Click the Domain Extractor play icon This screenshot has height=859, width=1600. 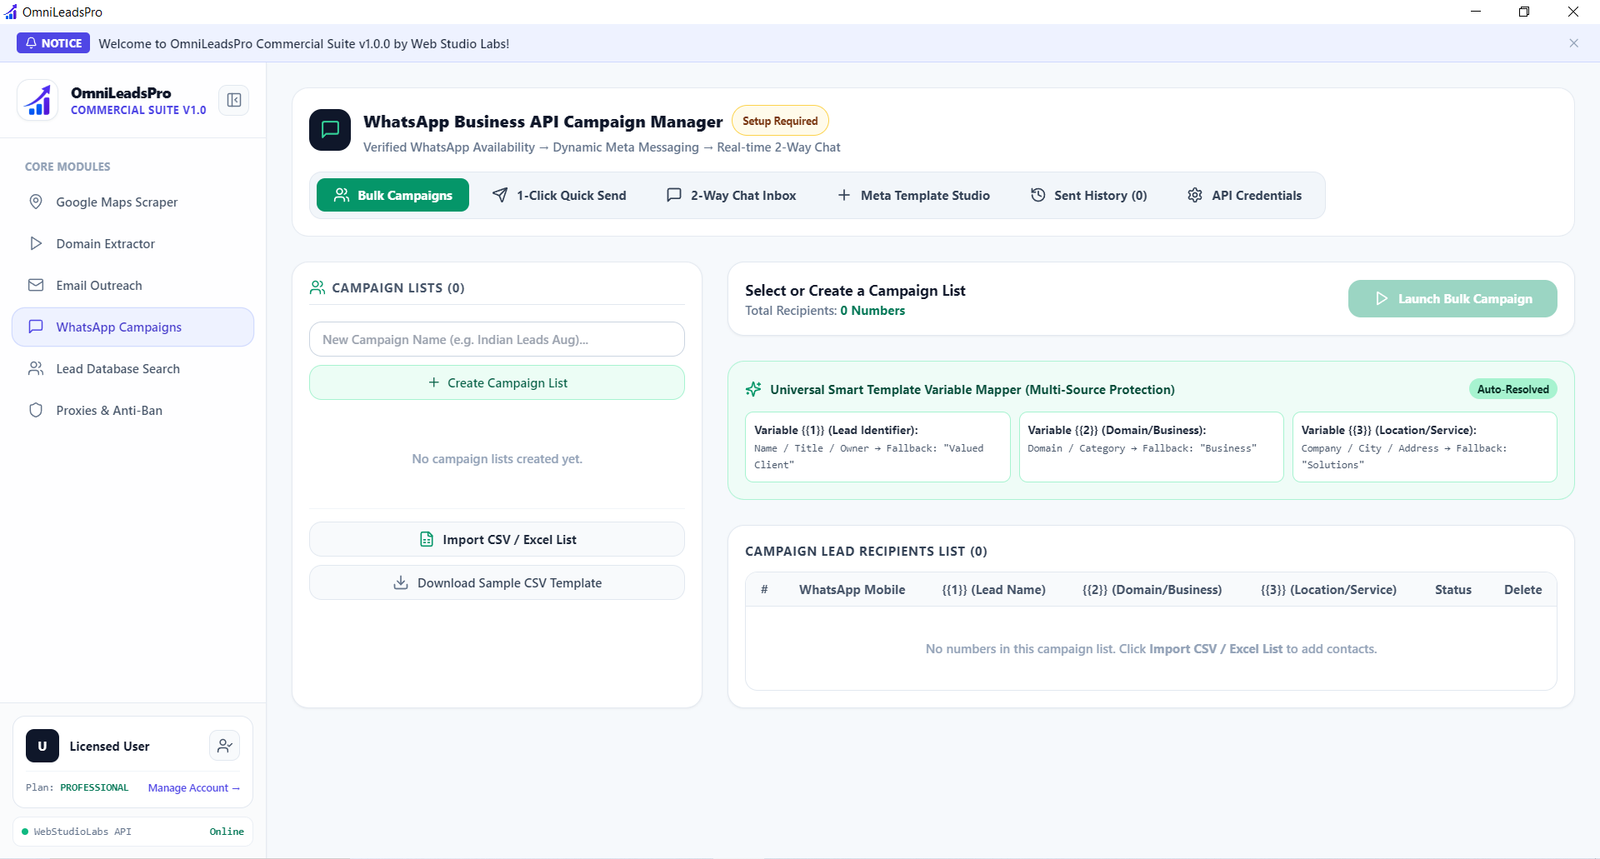36,244
